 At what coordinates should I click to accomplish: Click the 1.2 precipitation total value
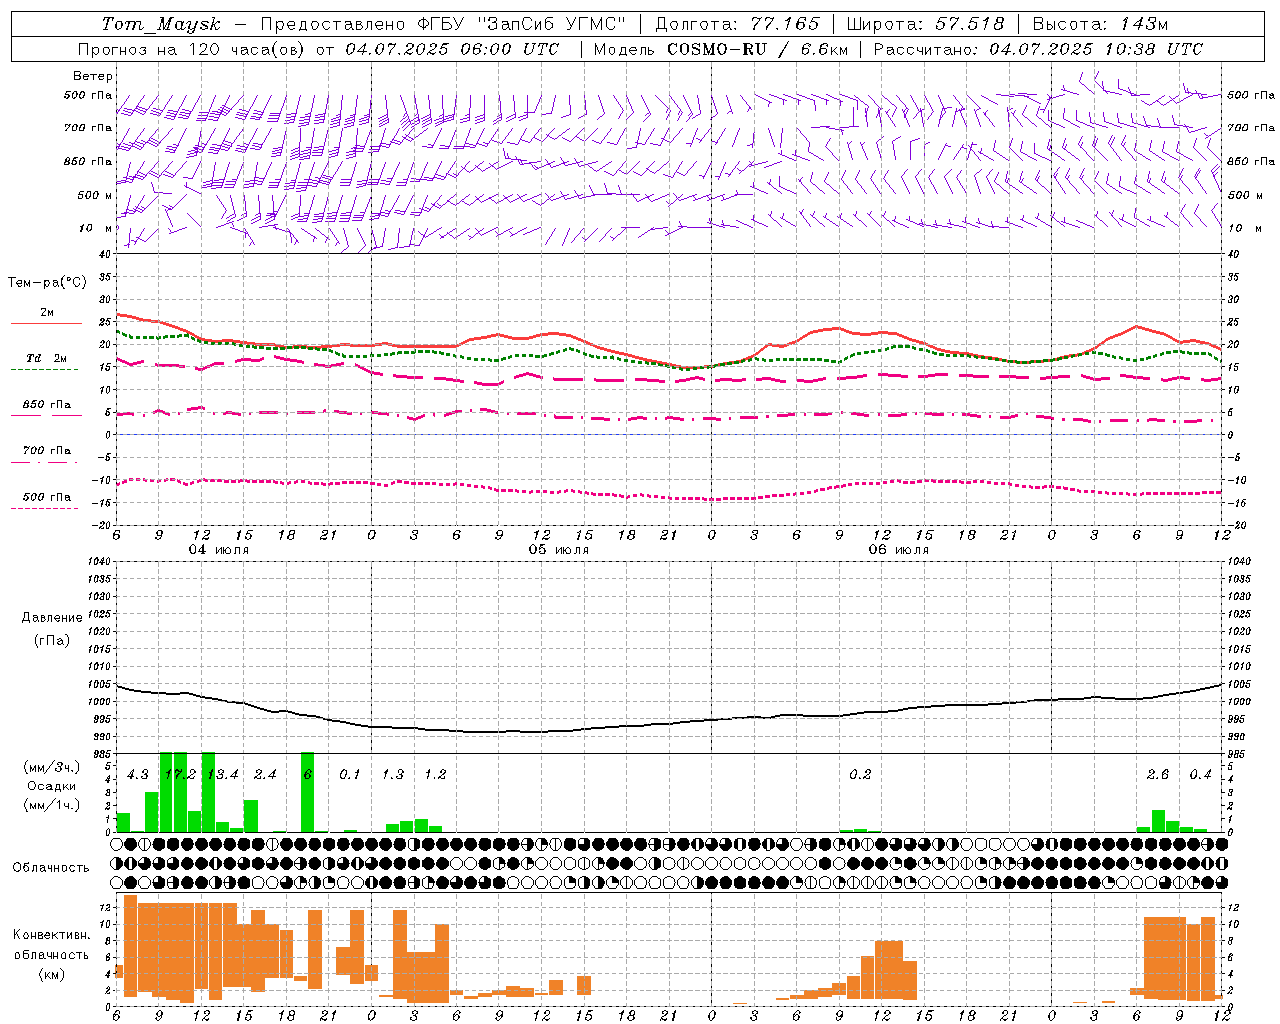click(435, 775)
